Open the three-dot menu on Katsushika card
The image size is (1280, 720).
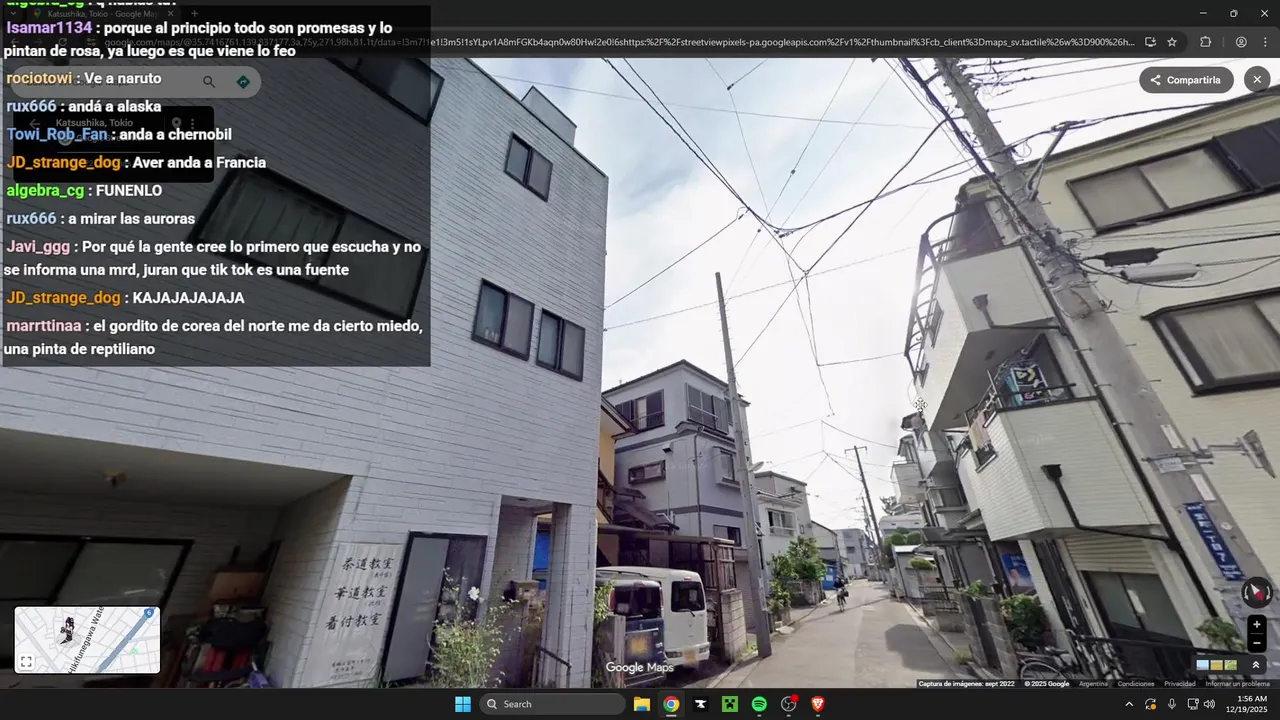193,124
